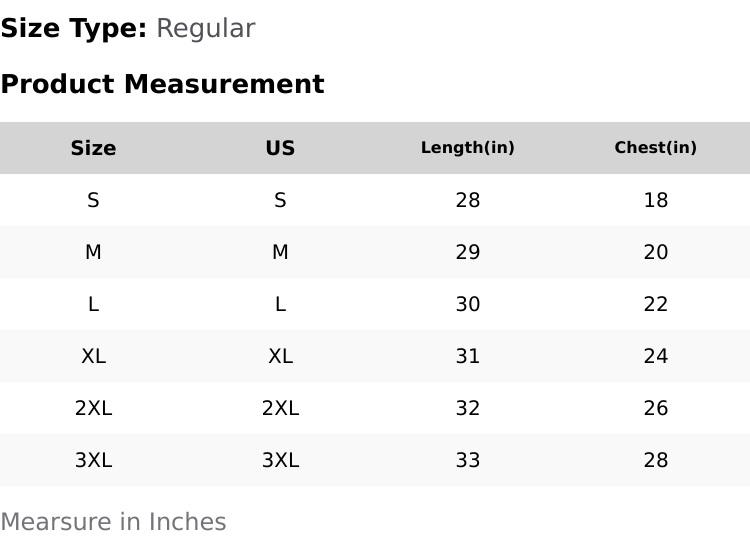
Task: Click the Regular size type value
Action: [x=205, y=28]
